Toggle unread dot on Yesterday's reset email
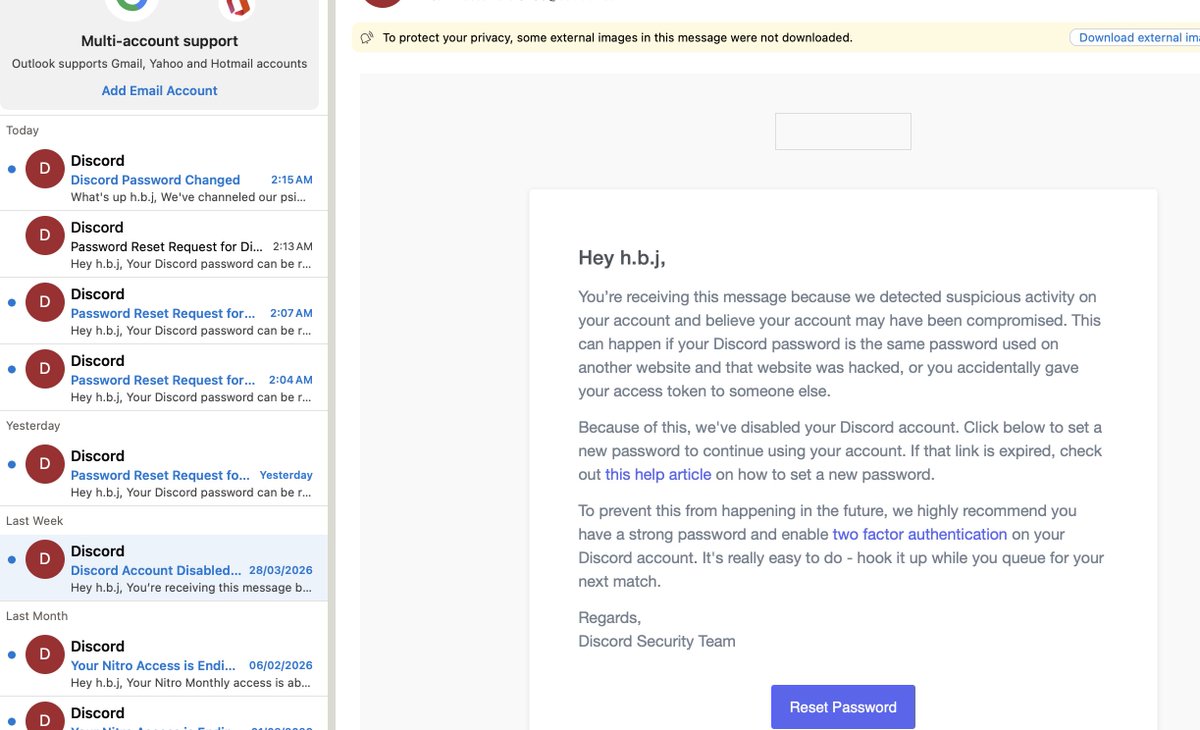Screen dimensions: 1200x730 point(11,465)
